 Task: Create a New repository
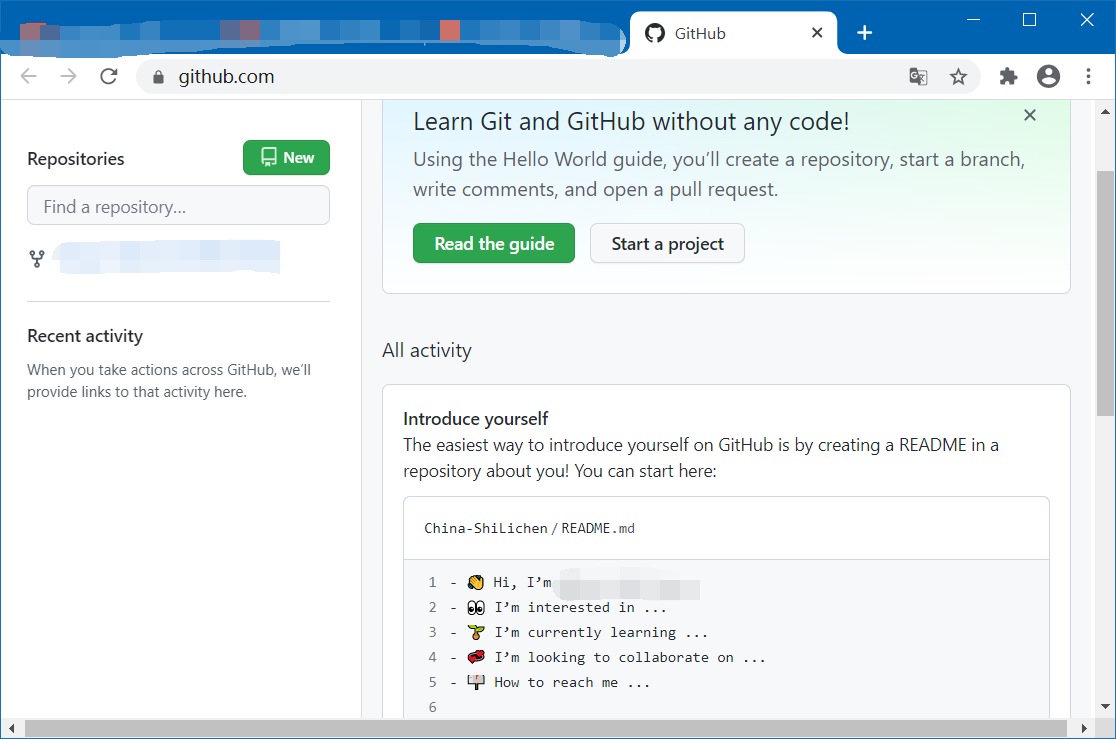[x=286, y=157]
